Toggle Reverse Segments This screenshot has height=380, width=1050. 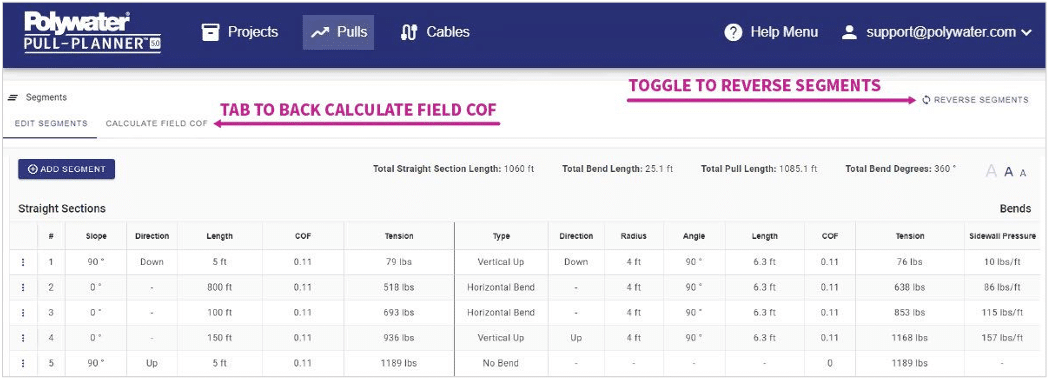[x=975, y=100]
